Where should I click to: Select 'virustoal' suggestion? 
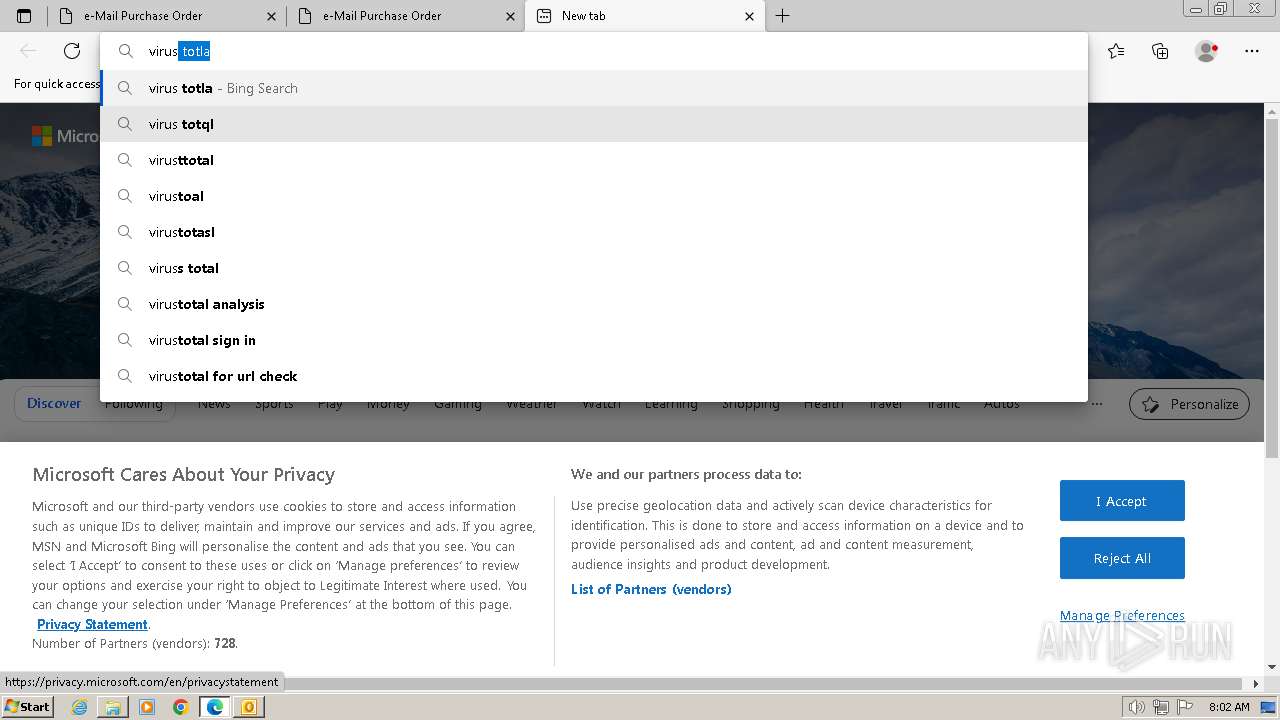click(x=594, y=196)
